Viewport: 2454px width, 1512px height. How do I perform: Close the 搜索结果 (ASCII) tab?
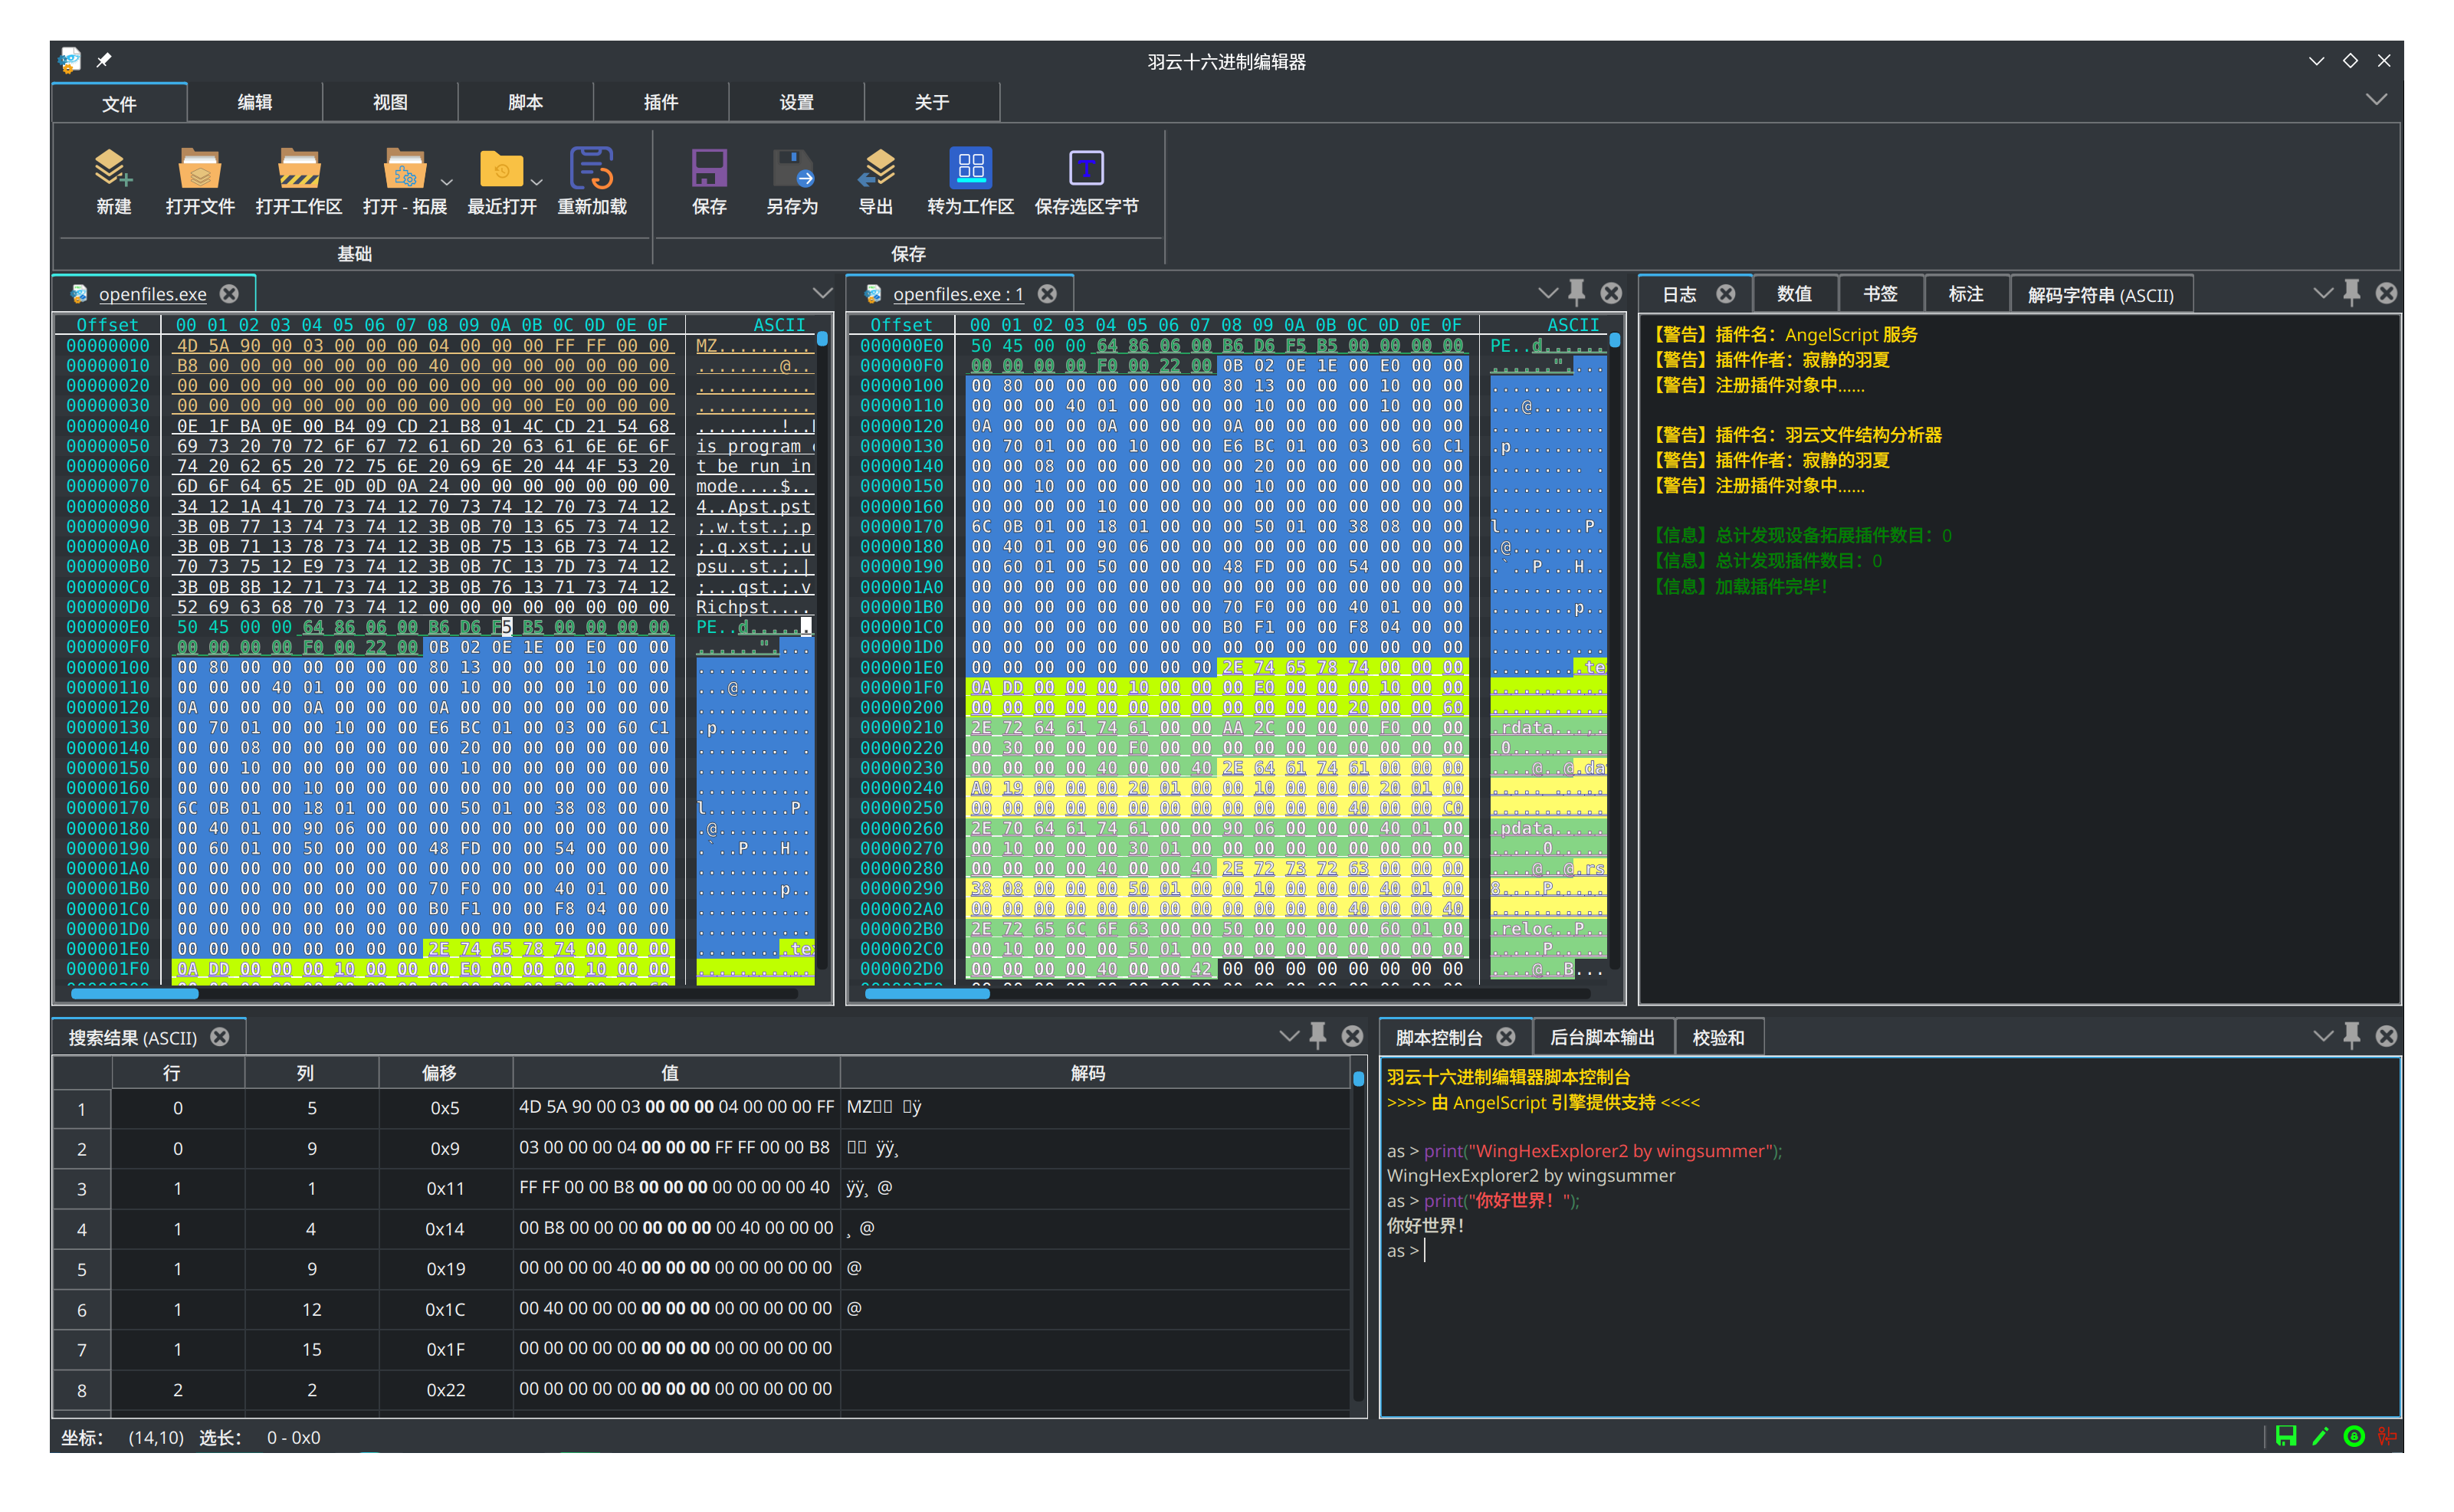point(219,1037)
